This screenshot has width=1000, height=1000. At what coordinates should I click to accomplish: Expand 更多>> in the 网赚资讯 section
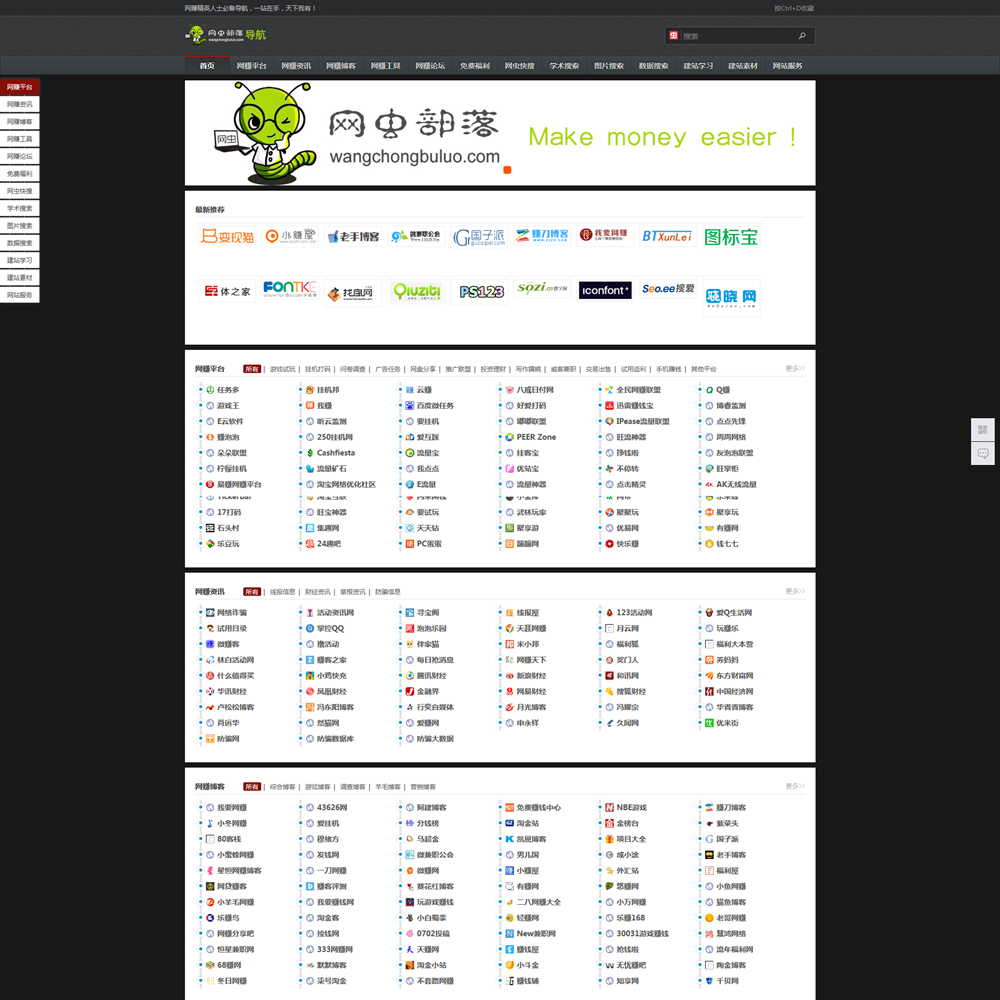point(795,591)
